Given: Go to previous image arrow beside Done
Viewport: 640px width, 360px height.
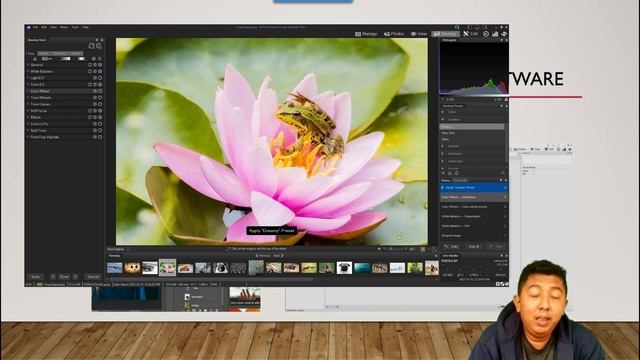Looking at the screenshot, I should pos(53,277).
